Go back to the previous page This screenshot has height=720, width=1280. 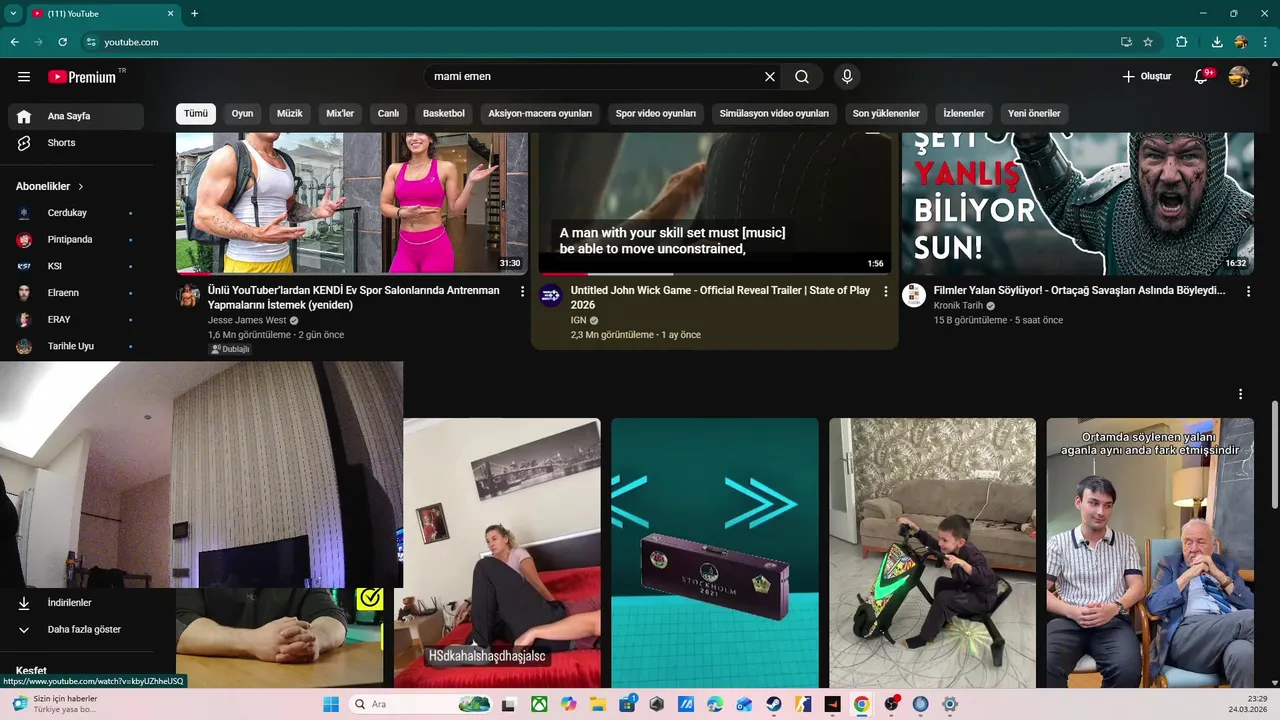pos(15,42)
